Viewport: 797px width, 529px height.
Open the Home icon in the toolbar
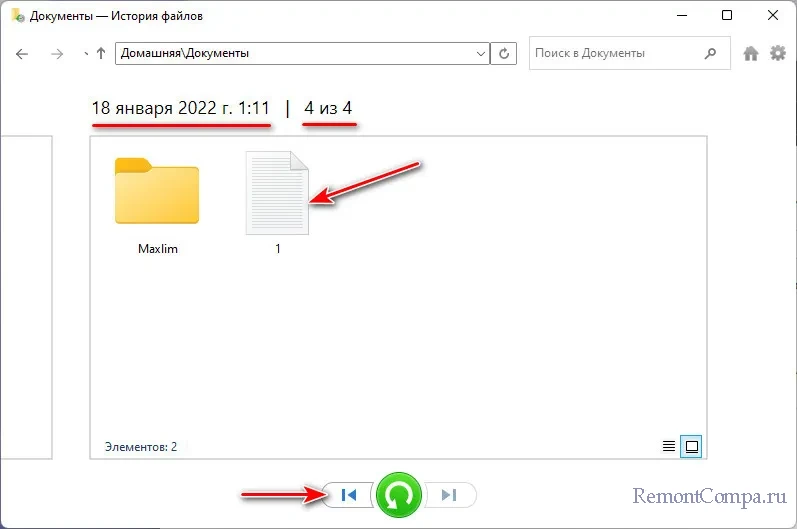(x=751, y=54)
